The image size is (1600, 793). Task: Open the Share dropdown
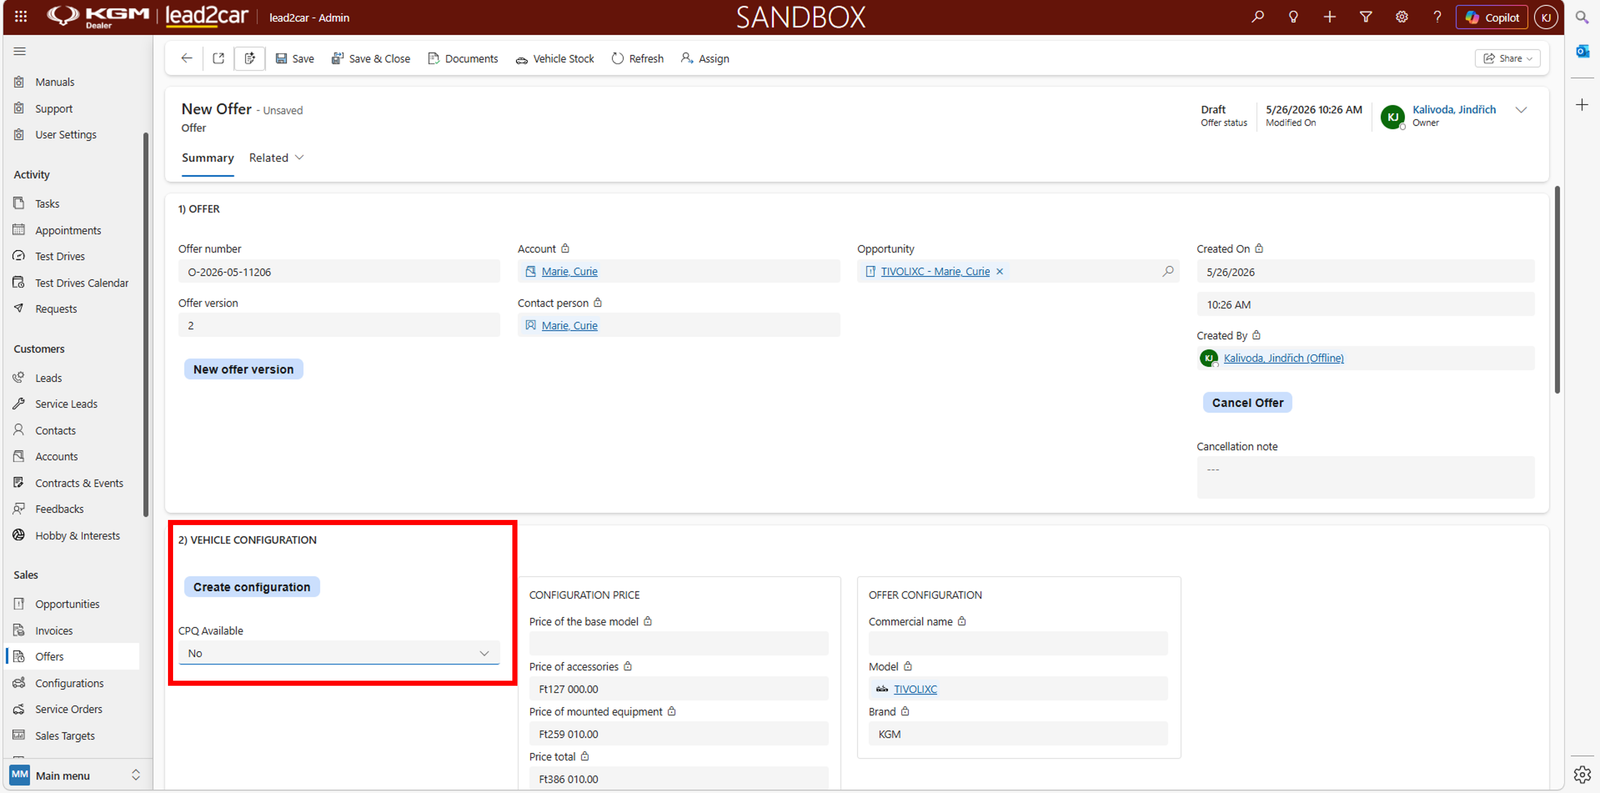[x=1508, y=59]
